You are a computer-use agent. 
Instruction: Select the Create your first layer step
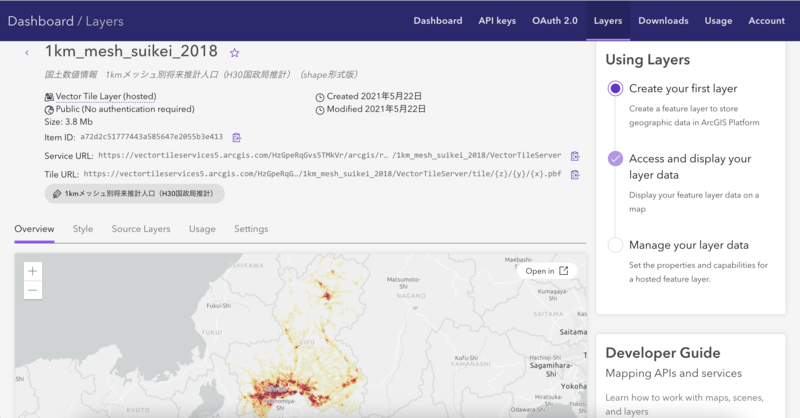[615, 88]
